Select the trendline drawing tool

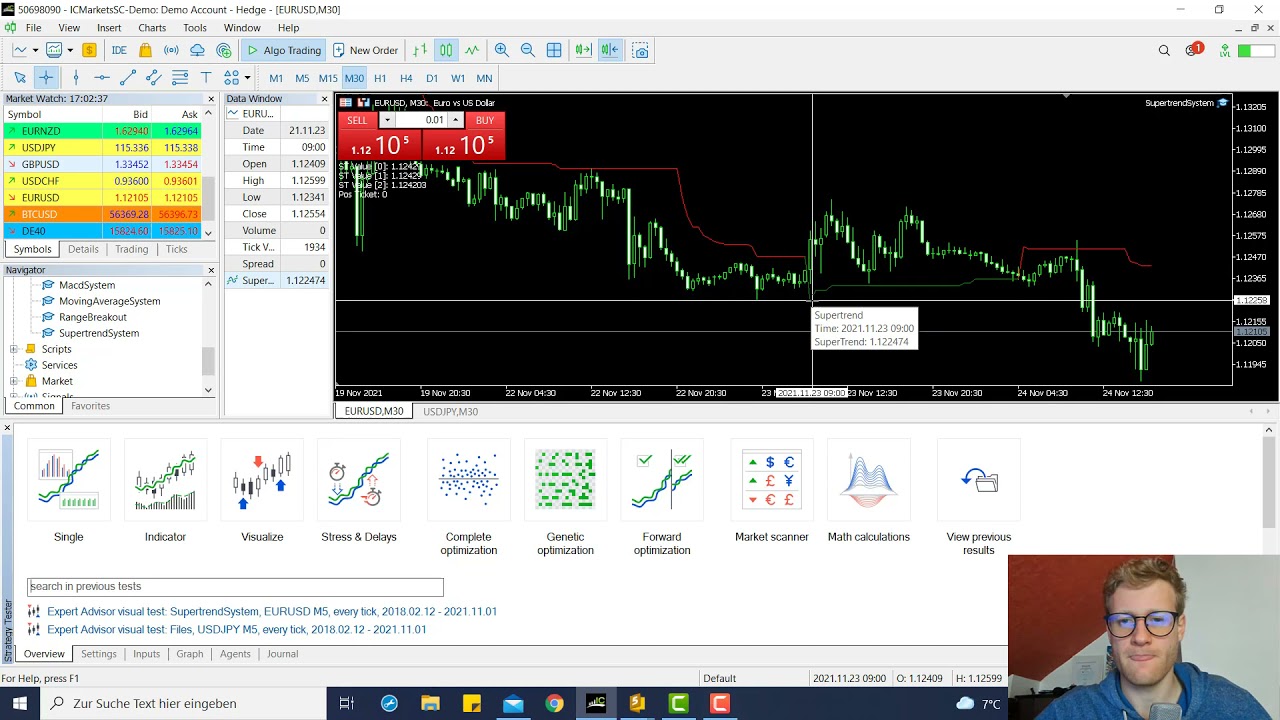[x=128, y=78]
